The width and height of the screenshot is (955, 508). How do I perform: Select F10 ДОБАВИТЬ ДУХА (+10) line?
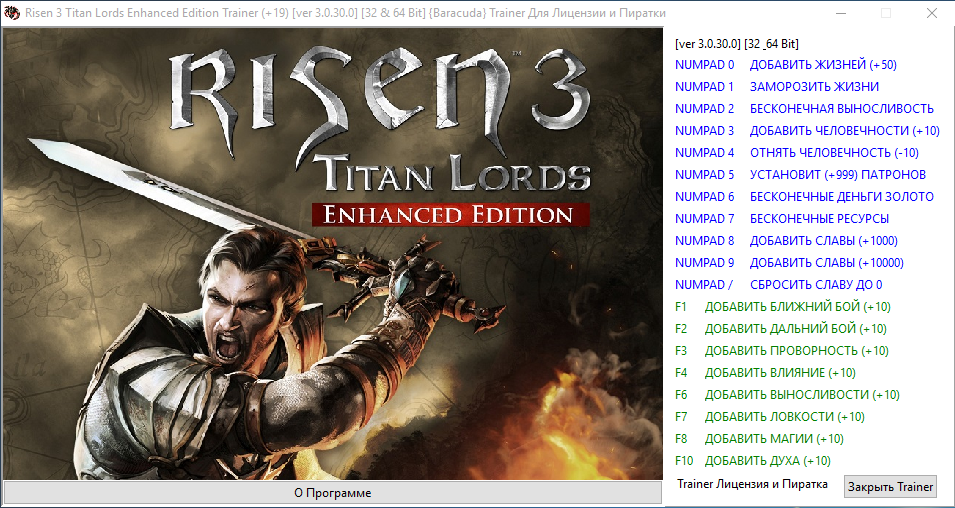click(x=753, y=460)
